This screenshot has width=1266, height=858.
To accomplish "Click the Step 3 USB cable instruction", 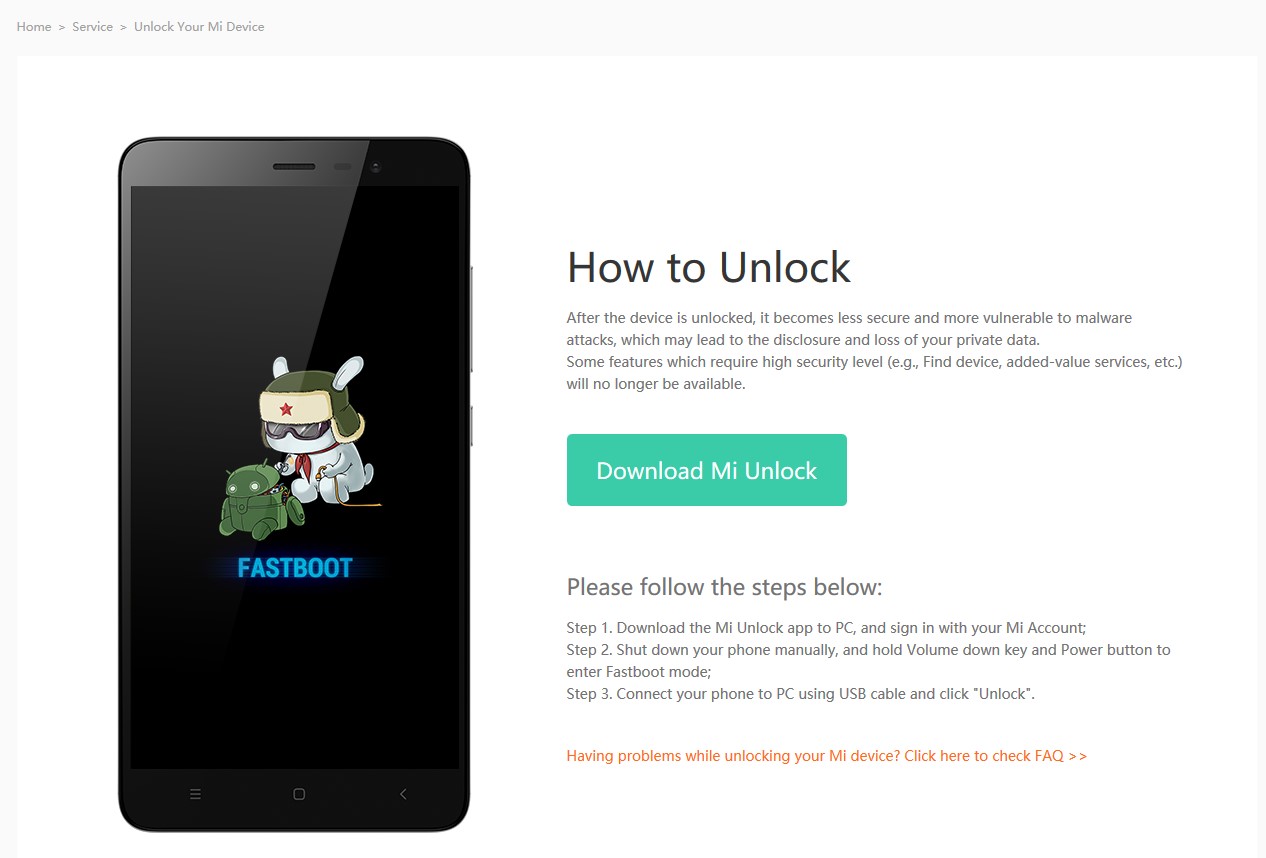I will (801, 694).
